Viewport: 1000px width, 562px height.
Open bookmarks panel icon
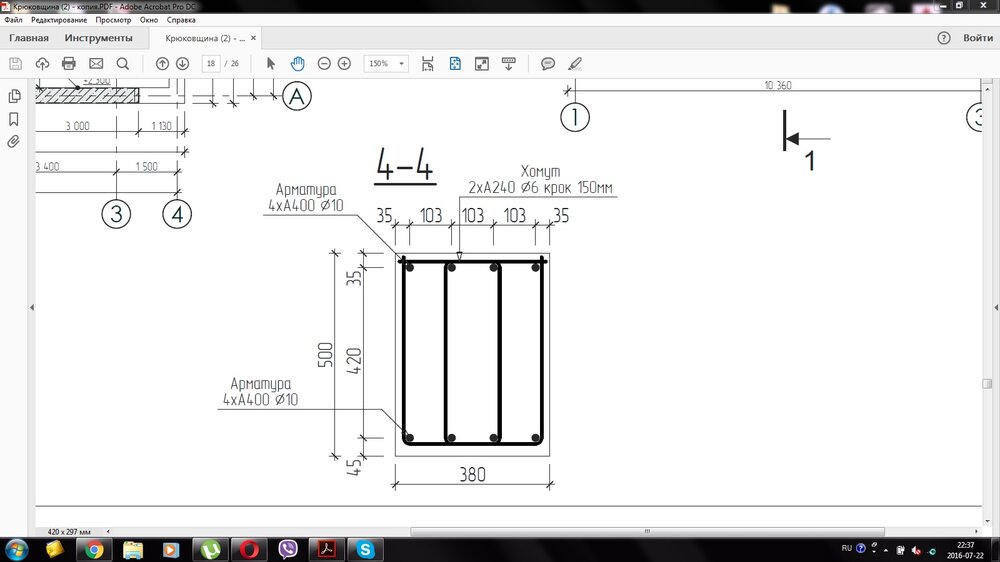(13, 119)
